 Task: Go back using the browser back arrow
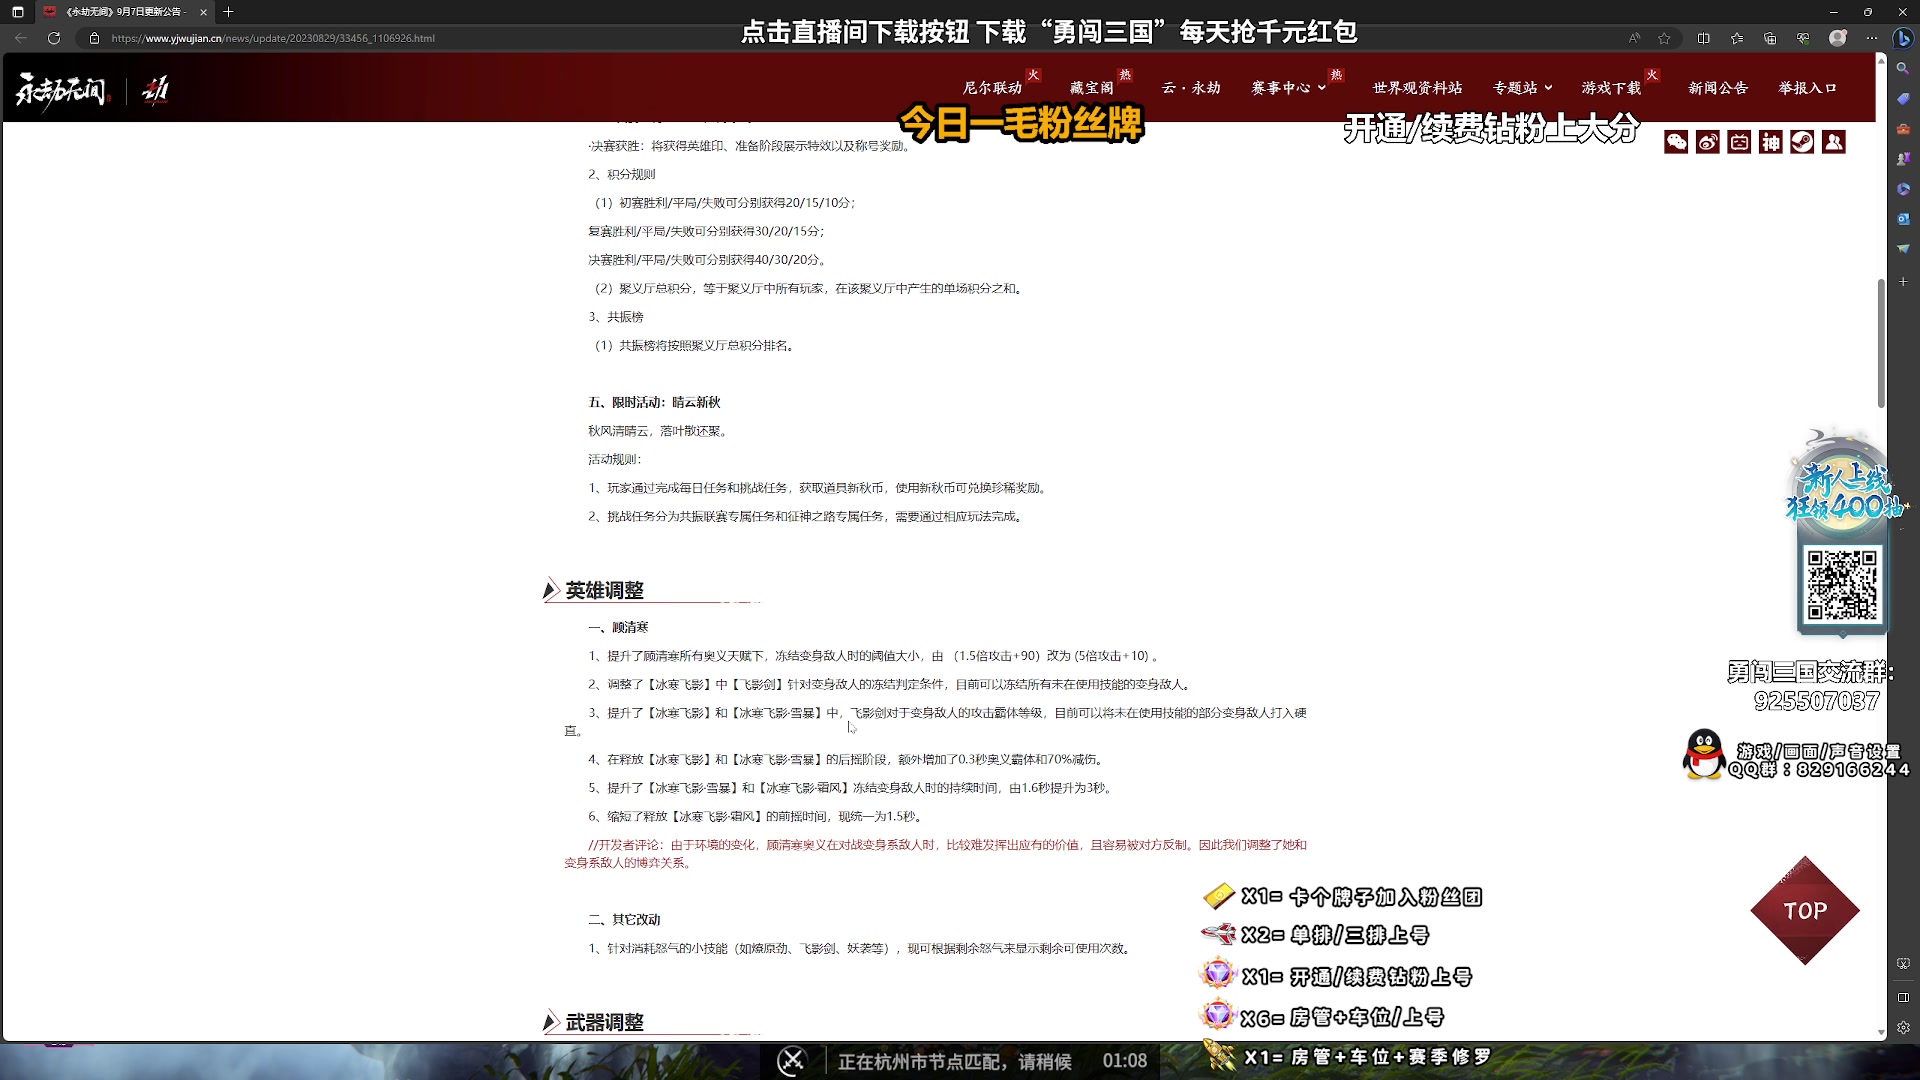(21, 38)
